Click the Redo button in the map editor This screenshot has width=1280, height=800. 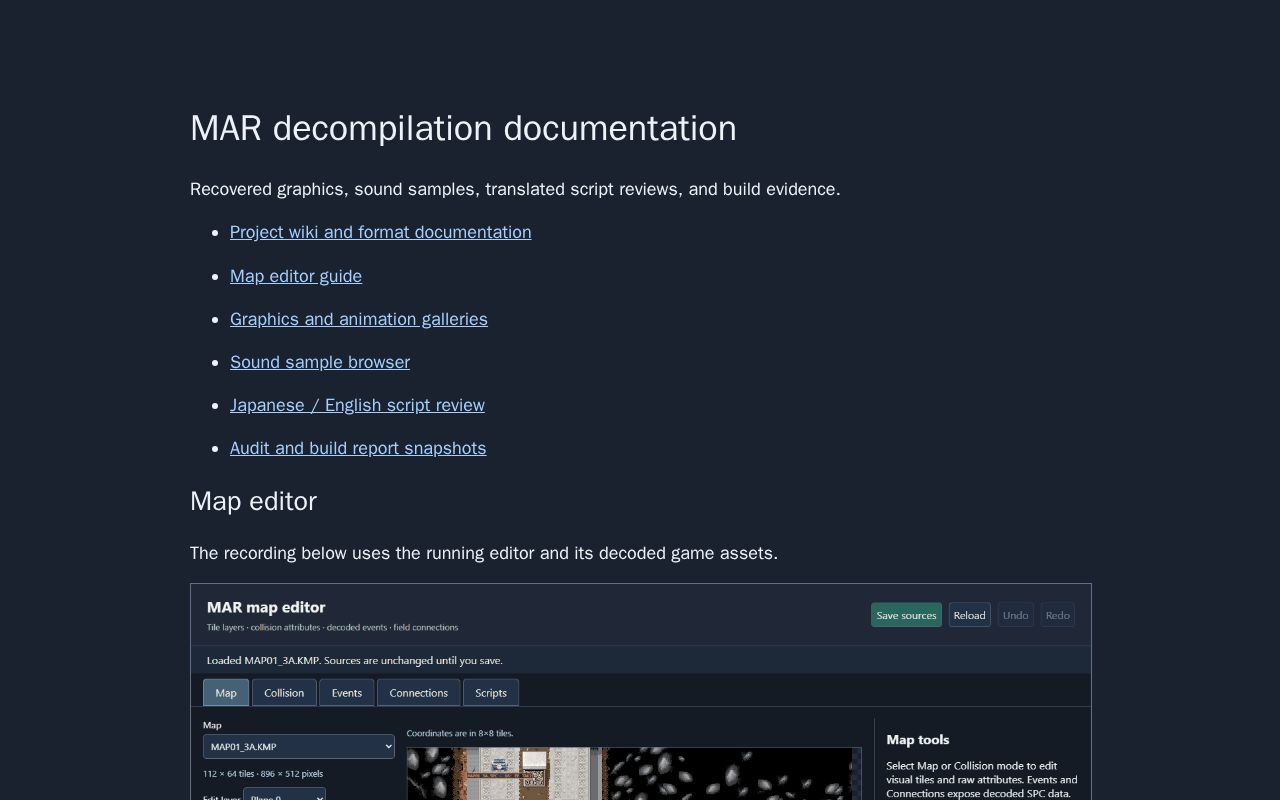pos(1057,615)
